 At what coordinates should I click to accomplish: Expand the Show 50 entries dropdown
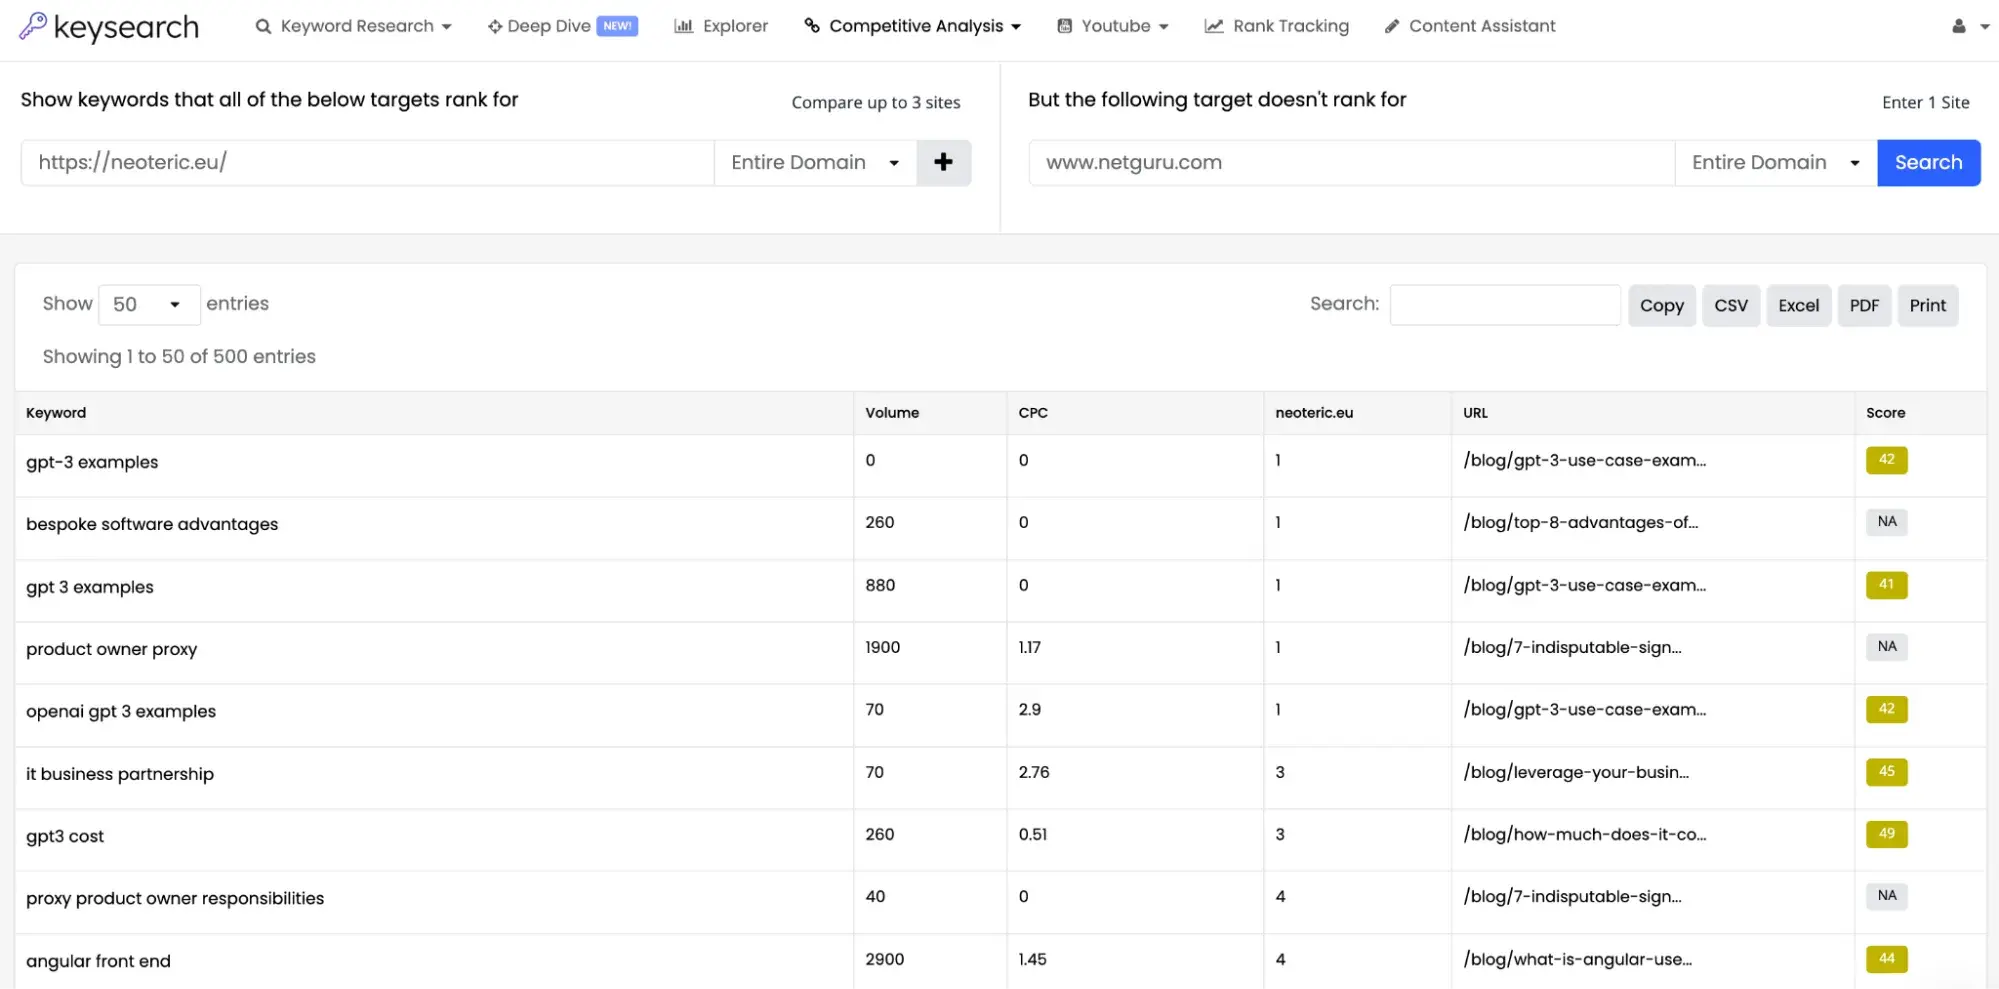pyautogui.click(x=148, y=304)
